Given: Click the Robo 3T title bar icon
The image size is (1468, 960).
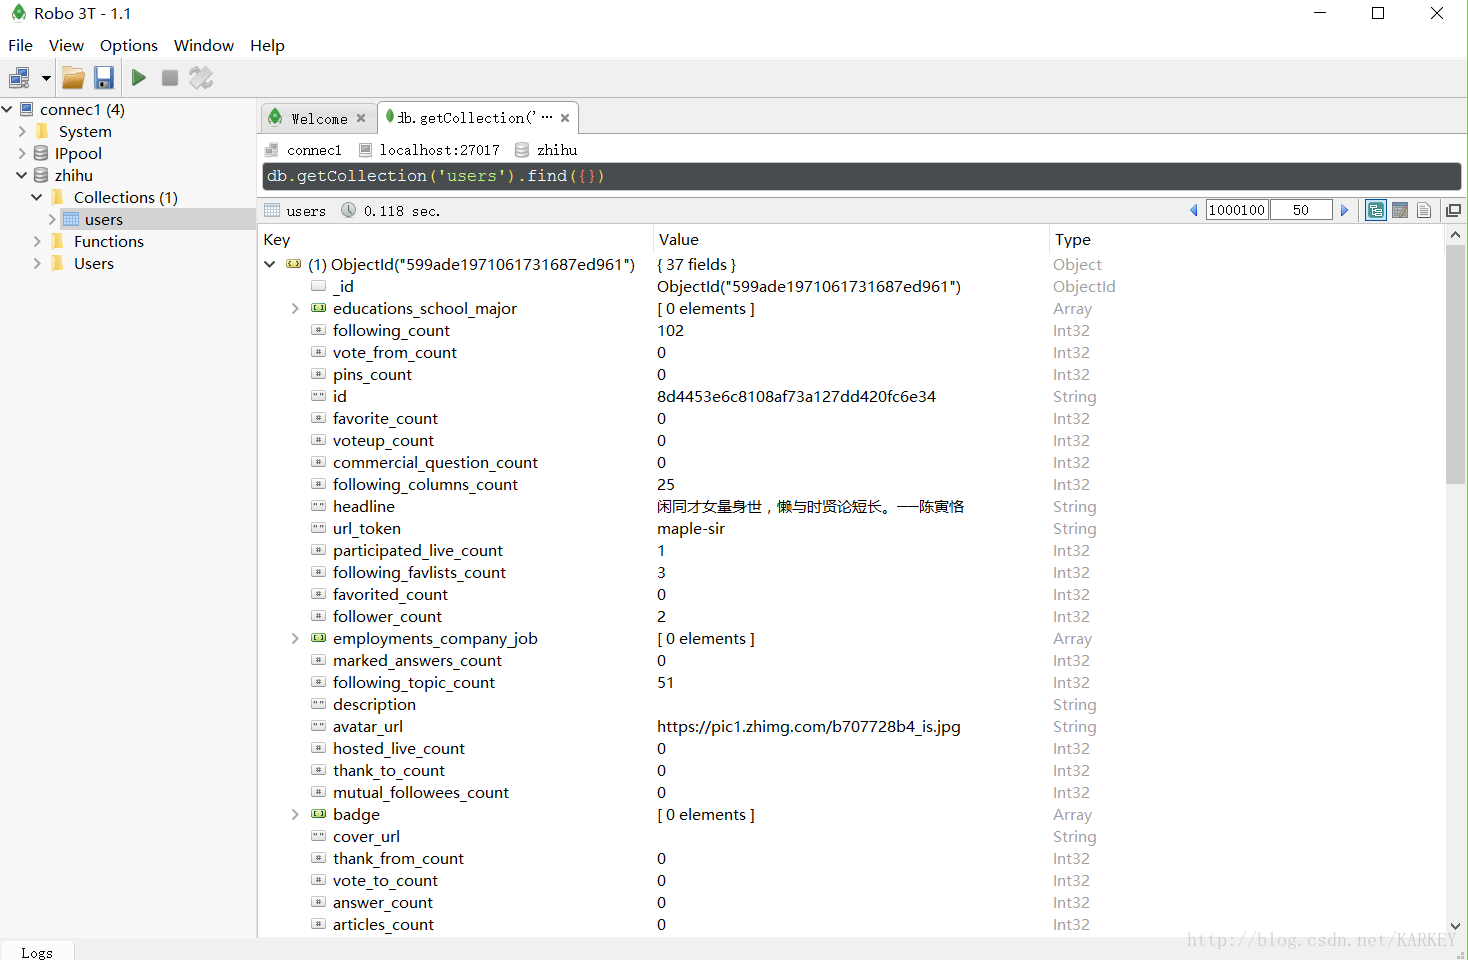Looking at the screenshot, I should pyautogui.click(x=18, y=13).
